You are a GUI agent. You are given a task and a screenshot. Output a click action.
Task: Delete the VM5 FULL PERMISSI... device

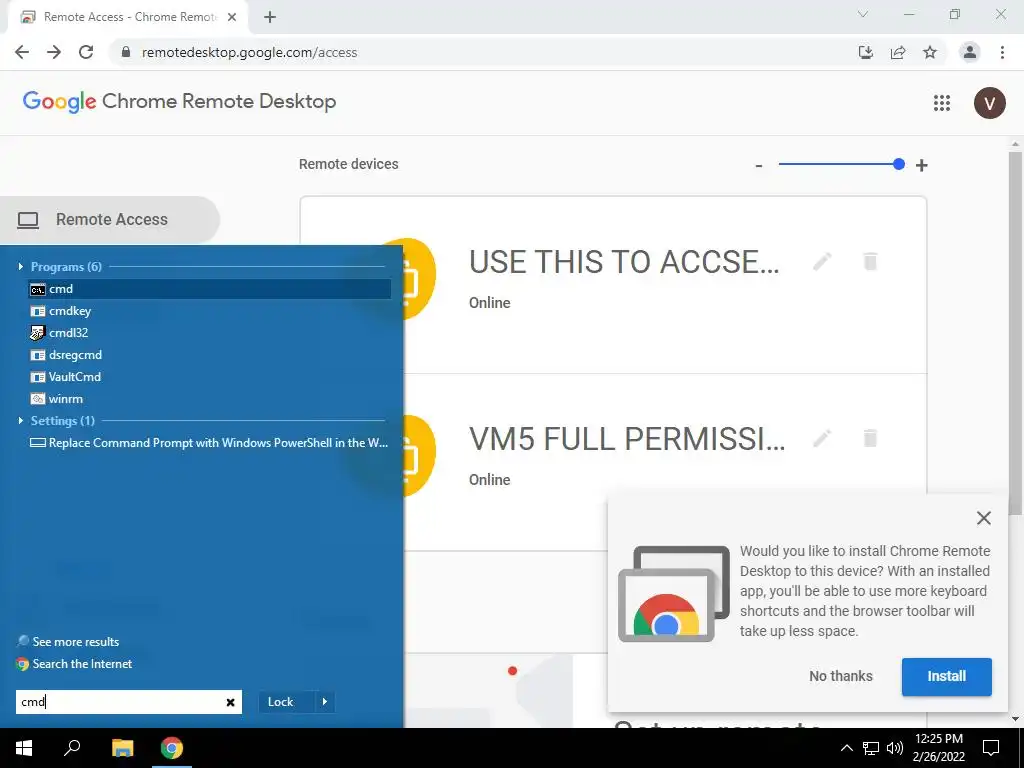click(x=870, y=438)
